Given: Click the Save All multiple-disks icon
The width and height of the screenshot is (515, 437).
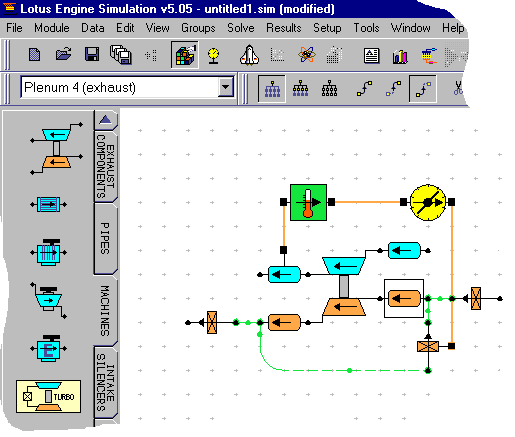Looking at the screenshot, I should pyautogui.click(x=121, y=55).
